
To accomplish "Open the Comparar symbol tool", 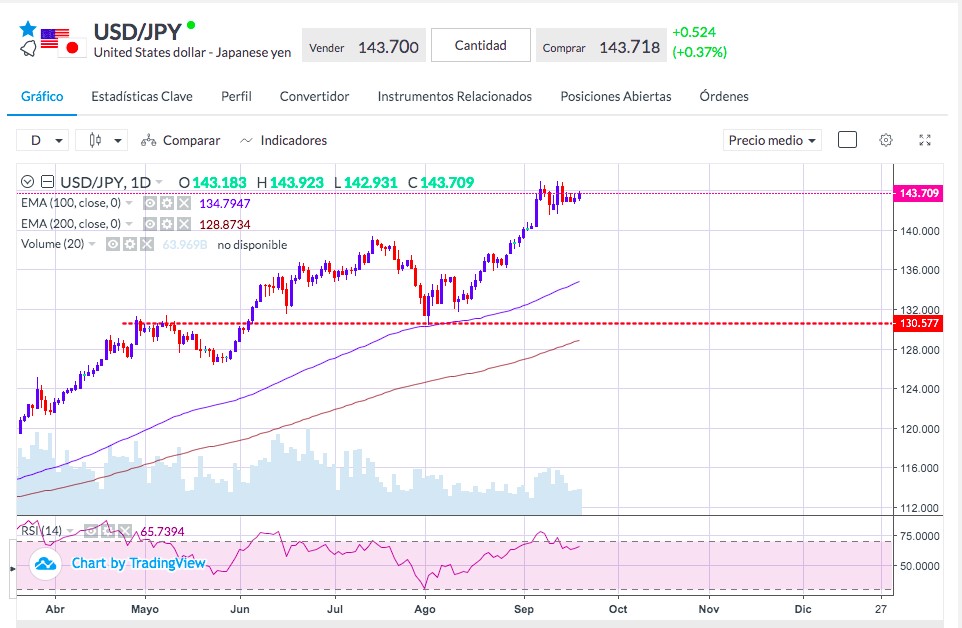I will pyautogui.click(x=180, y=140).
